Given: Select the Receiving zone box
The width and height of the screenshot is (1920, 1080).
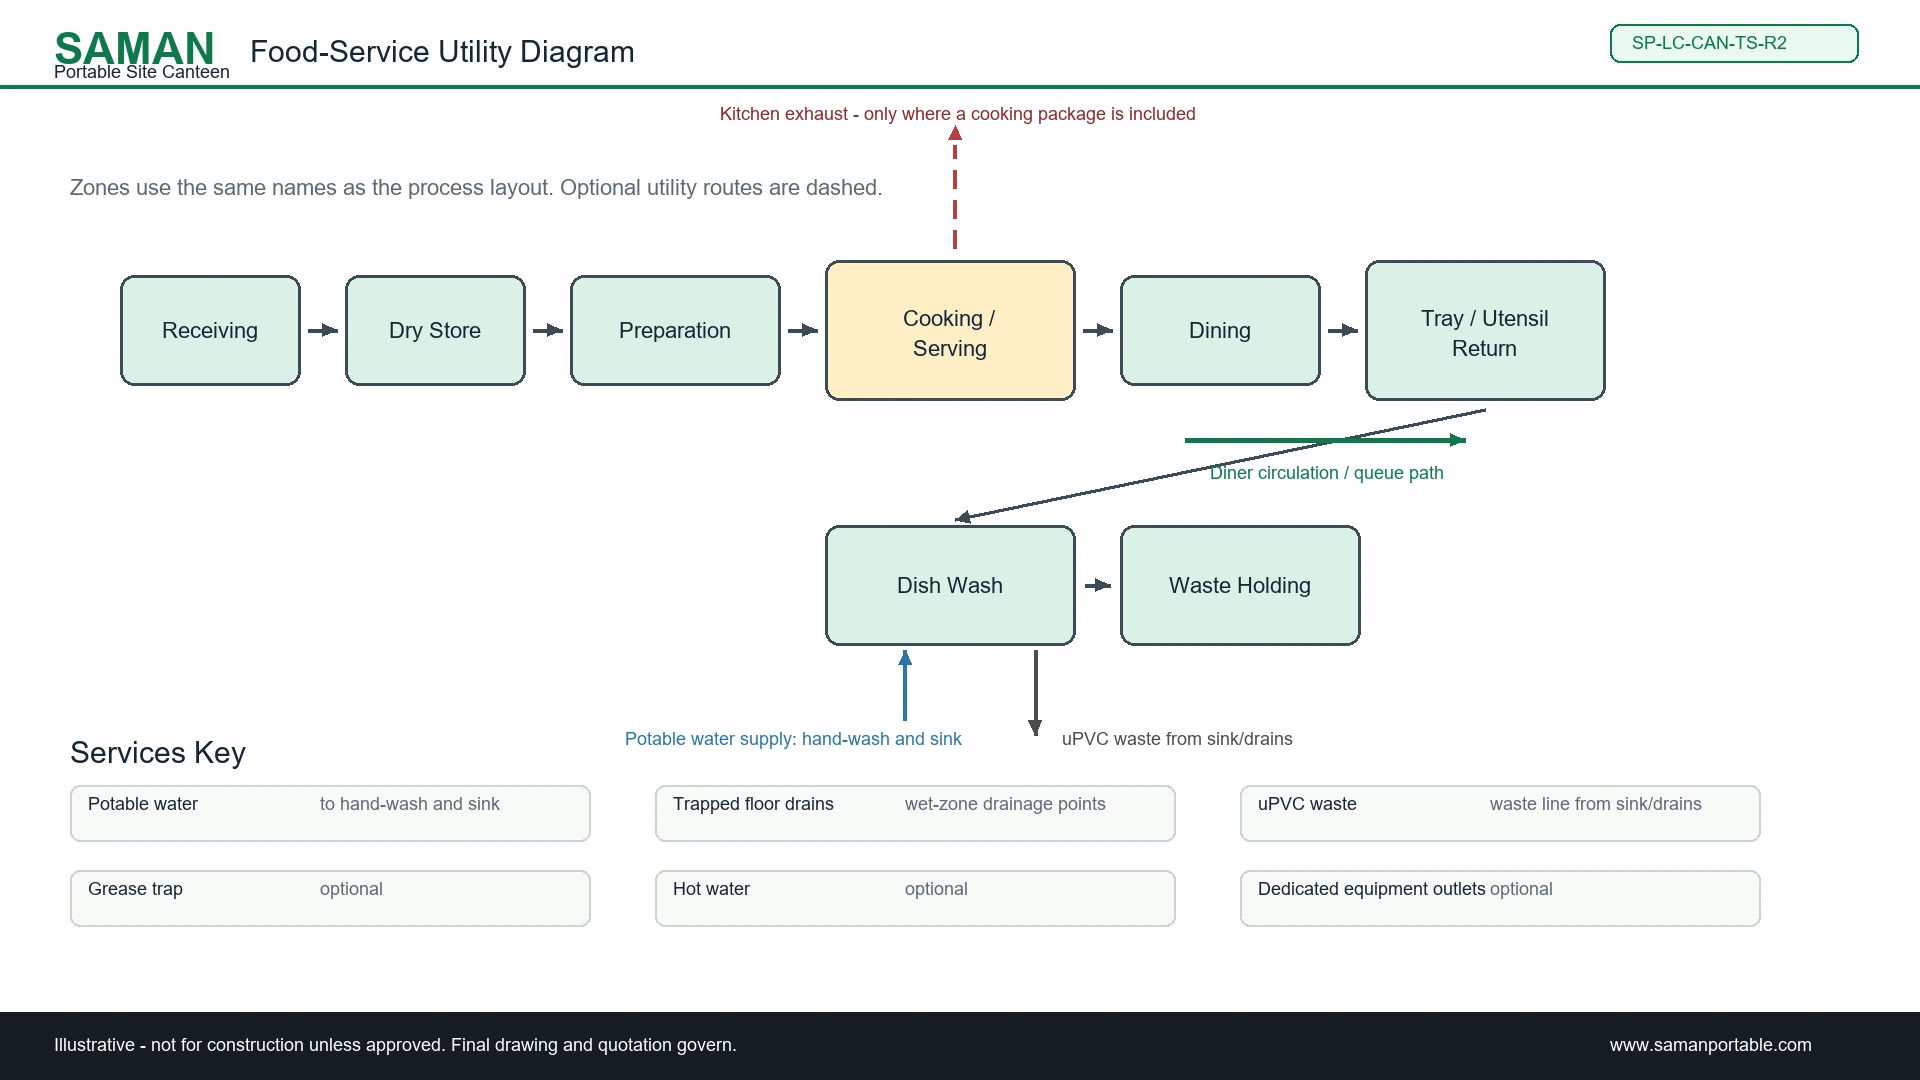Looking at the screenshot, I should 210,330.
